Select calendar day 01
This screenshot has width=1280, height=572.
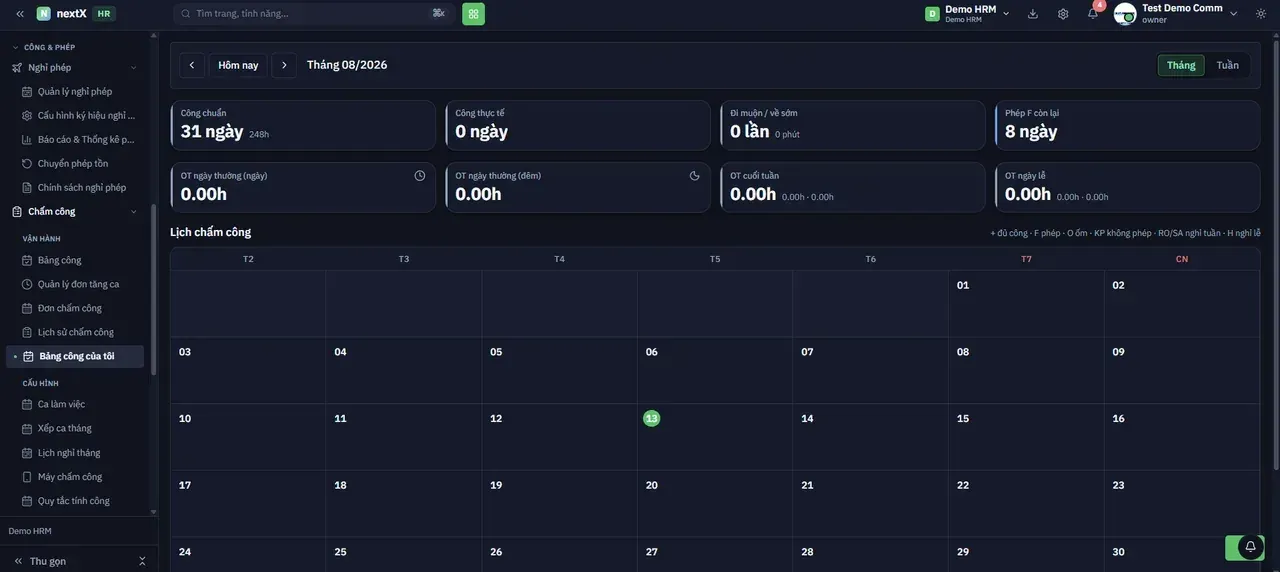coord(1026,304)
